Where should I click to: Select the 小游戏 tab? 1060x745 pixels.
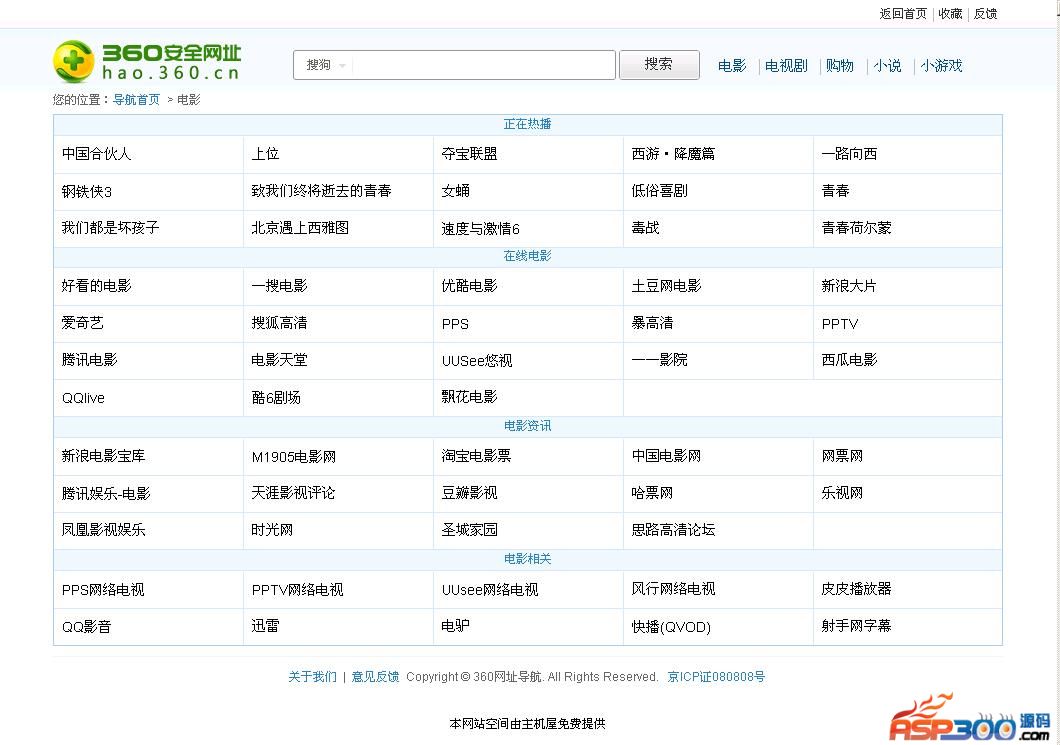coord(941,66)
